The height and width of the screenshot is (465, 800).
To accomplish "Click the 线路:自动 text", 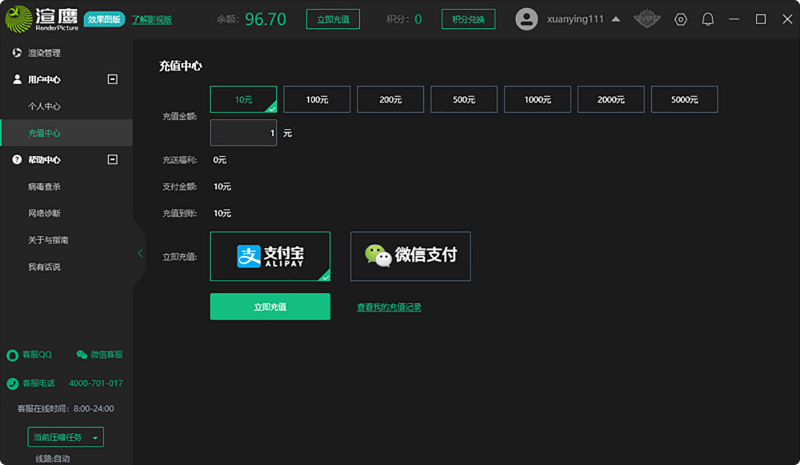I will click(x=53, y=458).
